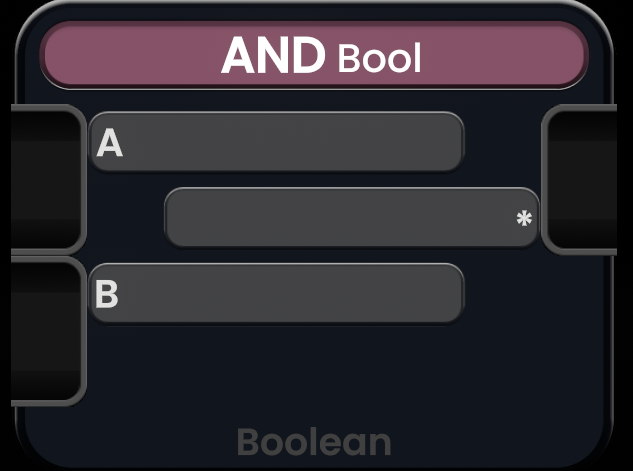633x471 pixels.
Task: Click the word Bool in the header
Action: click(379, 58)
